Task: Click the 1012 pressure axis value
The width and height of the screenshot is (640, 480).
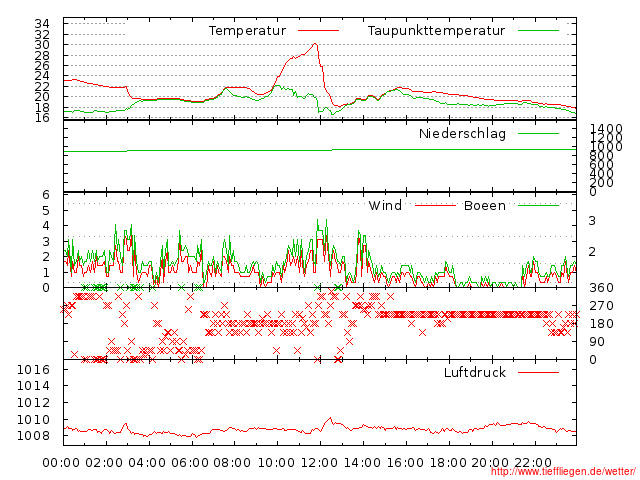Action: [x=33, y=403]
